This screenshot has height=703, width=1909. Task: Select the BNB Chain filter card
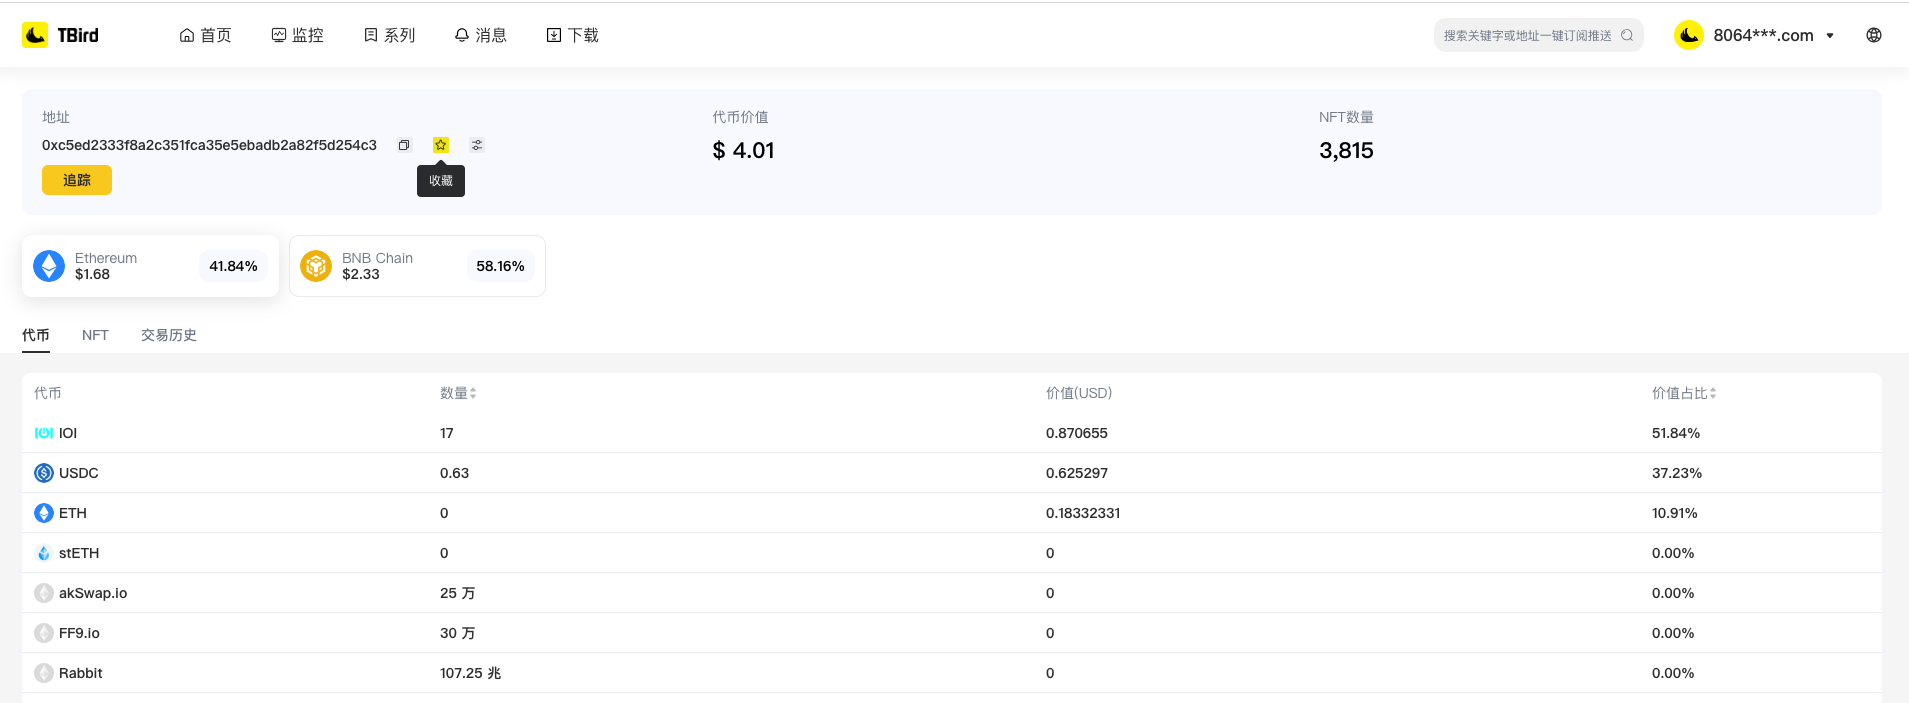click(417, 266)
